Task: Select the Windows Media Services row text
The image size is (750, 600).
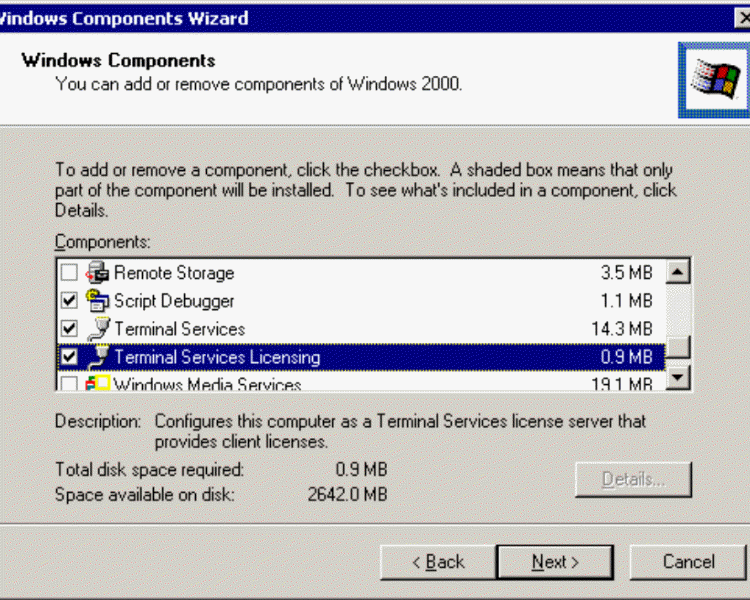Action: click(207, 384)
